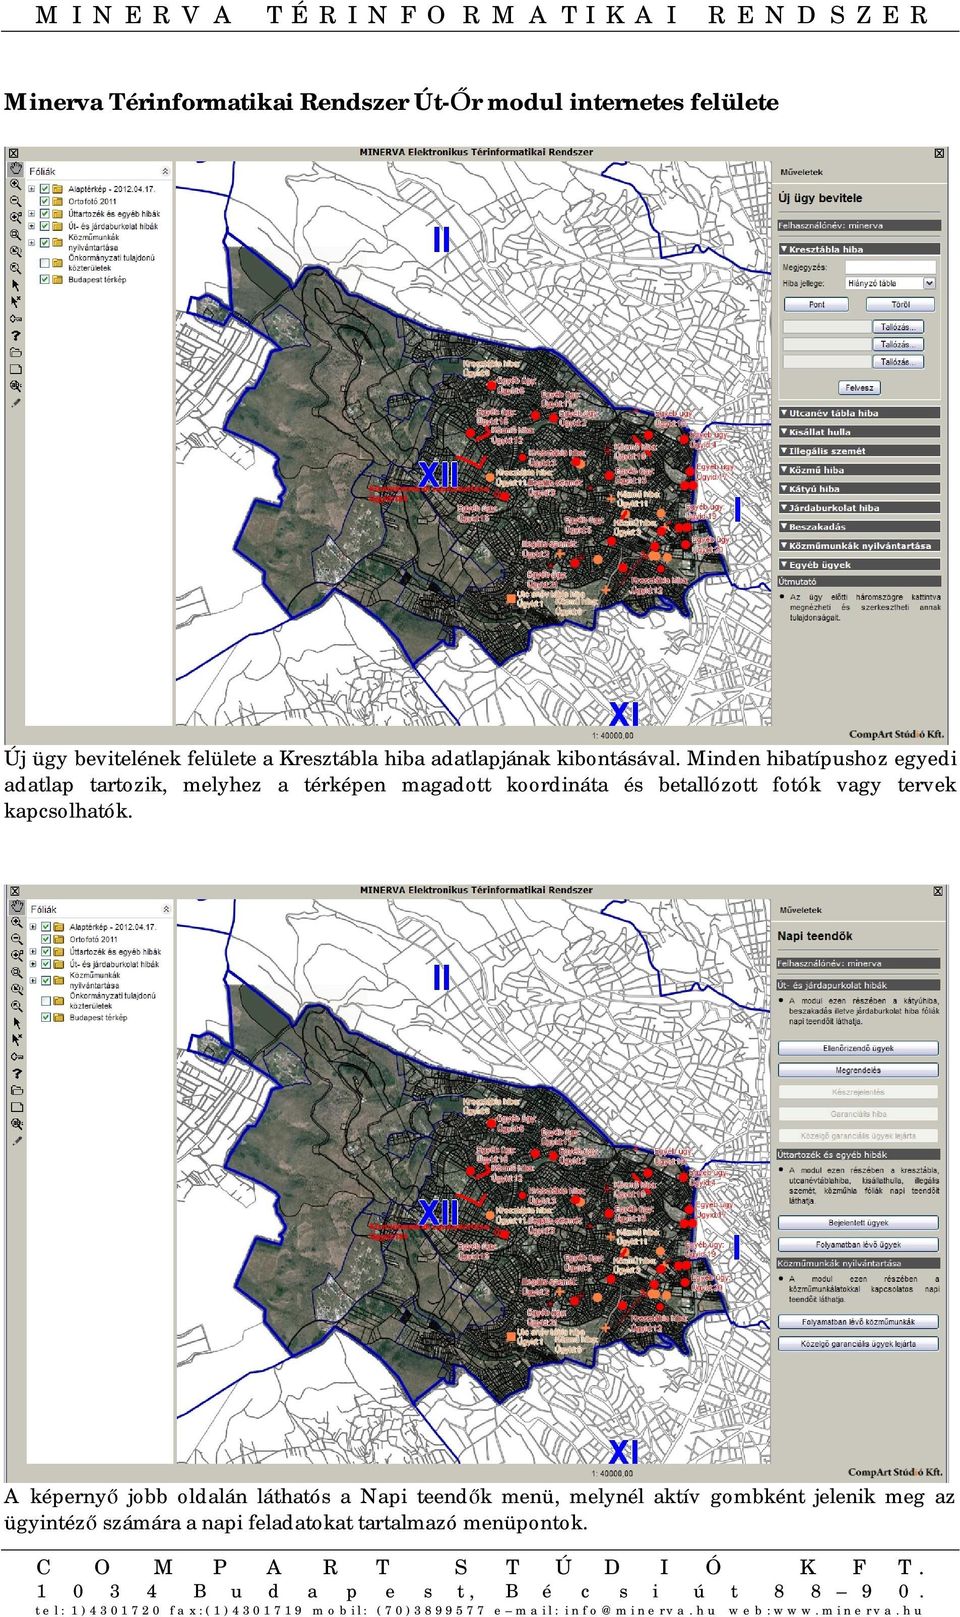
Task: Click the Bejelentett ügyek button
Action: [x=858, y=1223]
